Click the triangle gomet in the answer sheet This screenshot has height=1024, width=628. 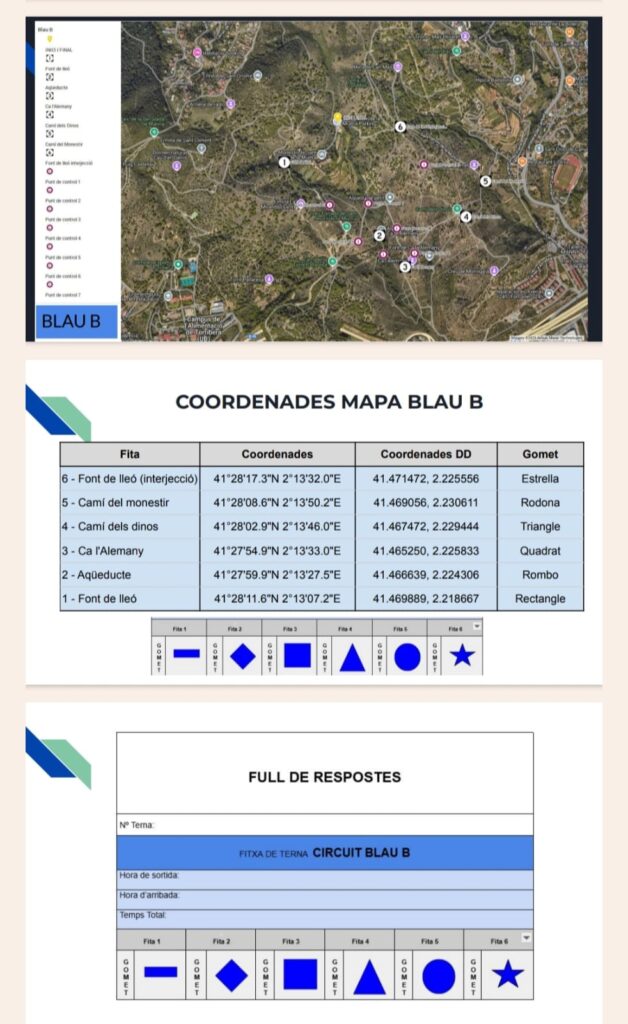click(x=369, y=974)
